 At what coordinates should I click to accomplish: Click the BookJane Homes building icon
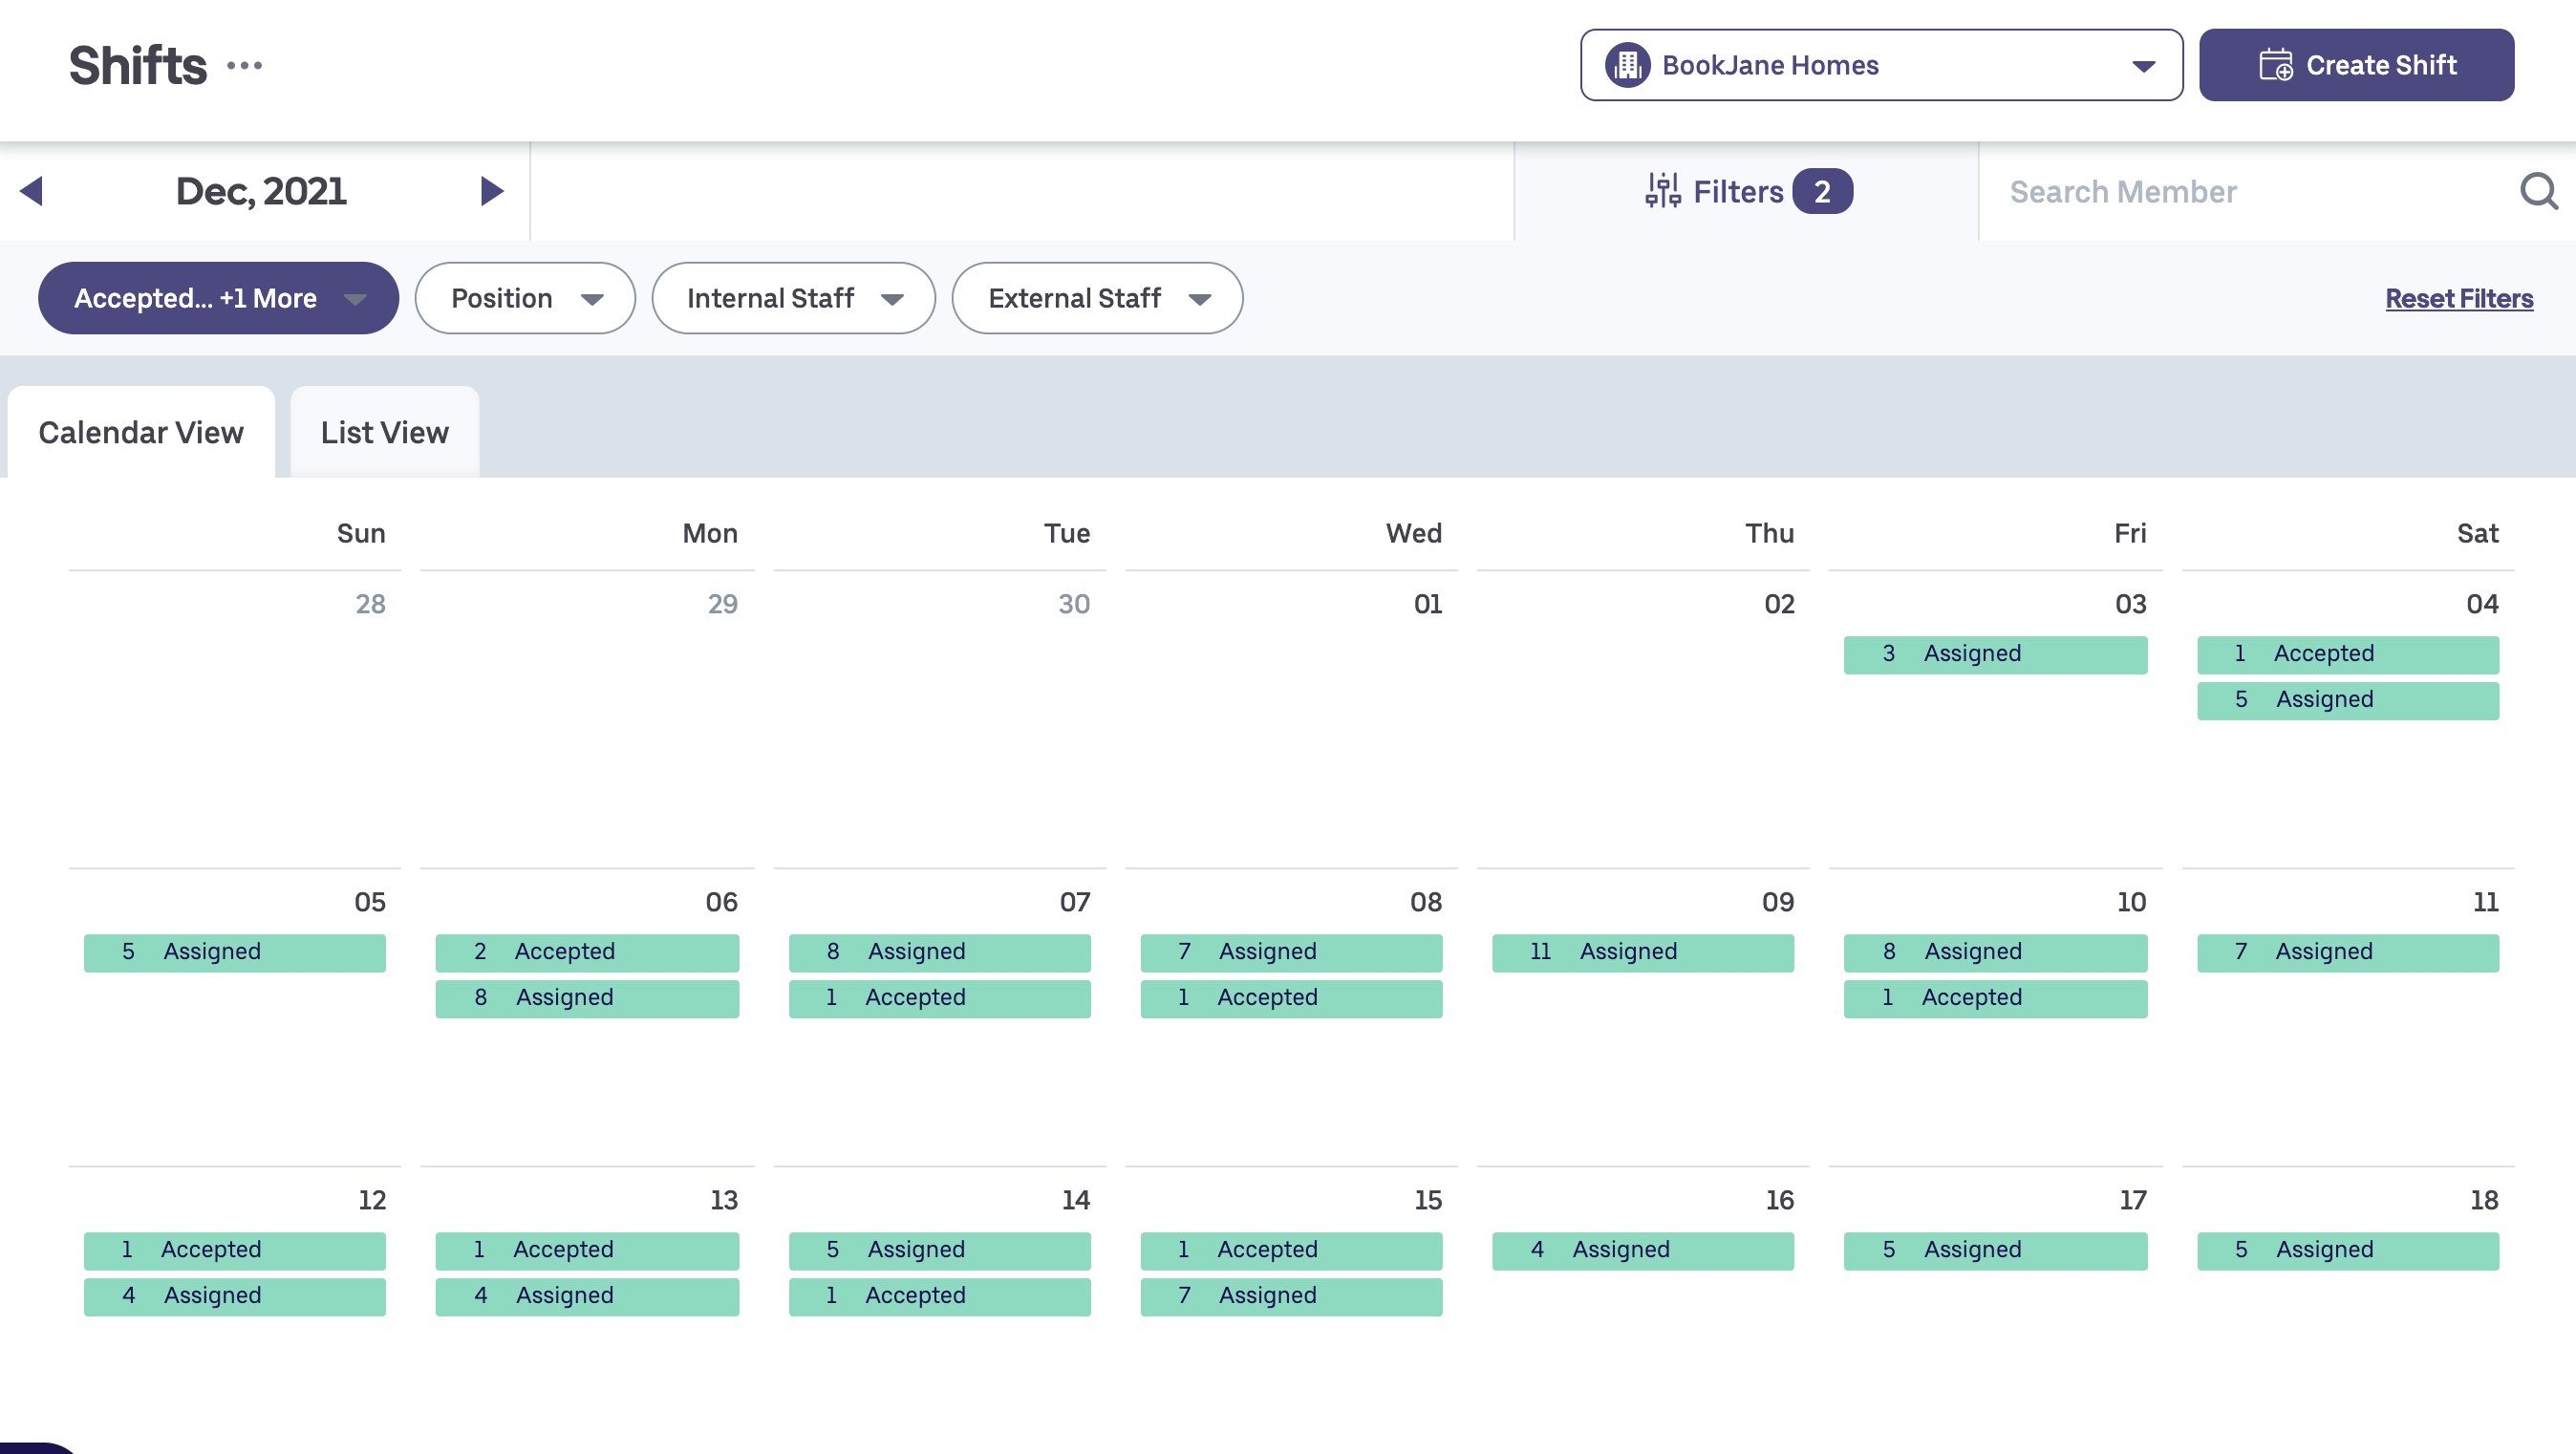coord(1627,65)
